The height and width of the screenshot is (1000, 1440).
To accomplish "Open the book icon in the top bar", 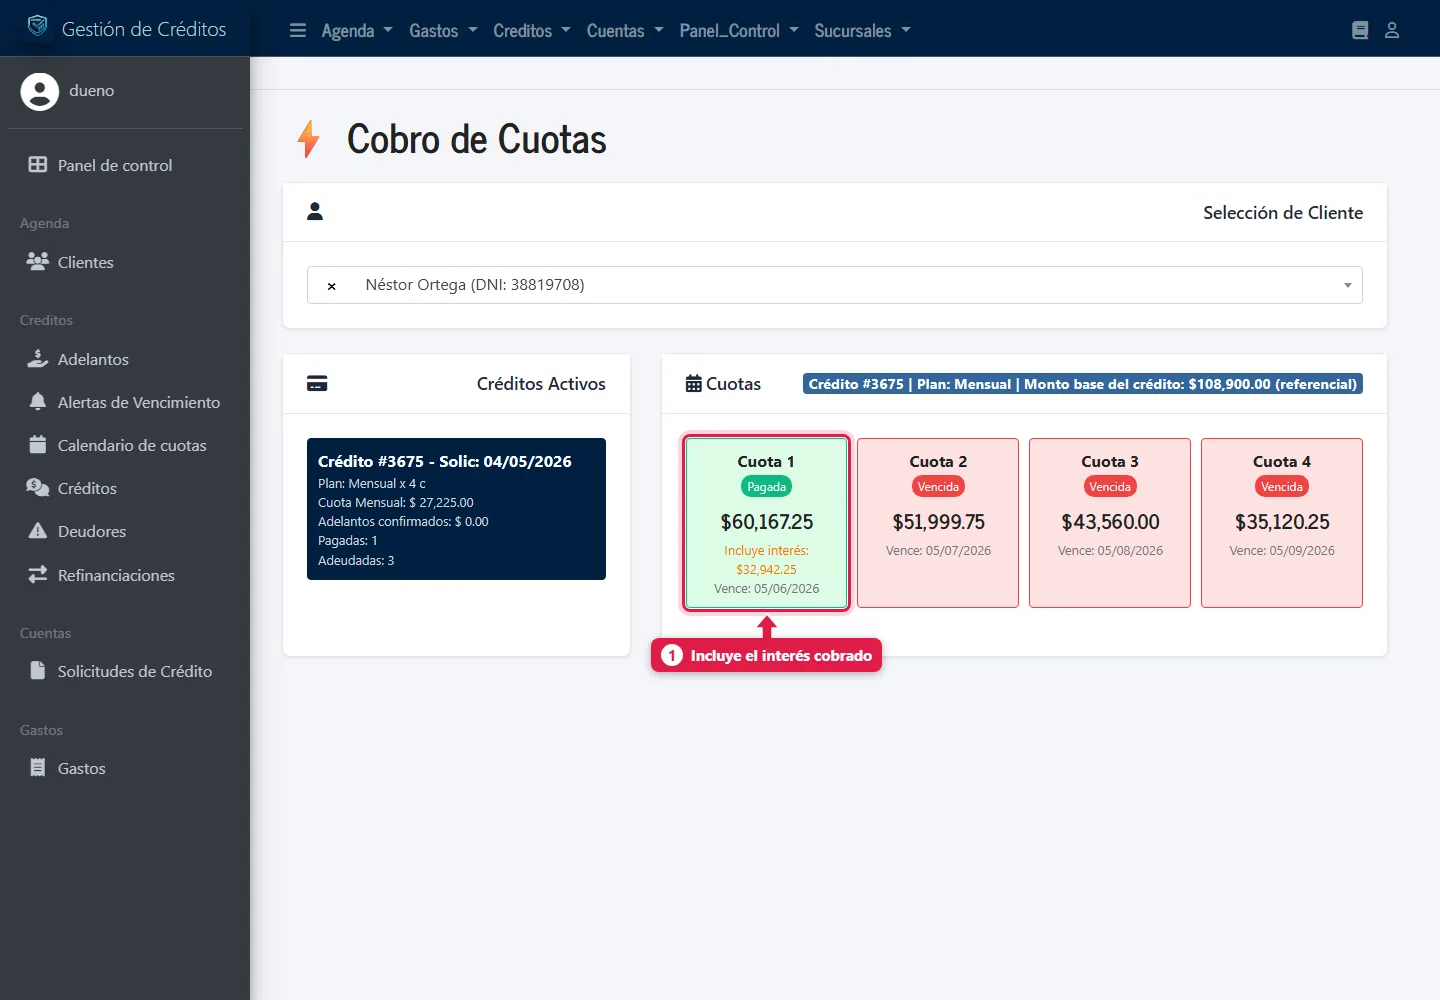I will pyautogui.click(x=1360, y=30).
